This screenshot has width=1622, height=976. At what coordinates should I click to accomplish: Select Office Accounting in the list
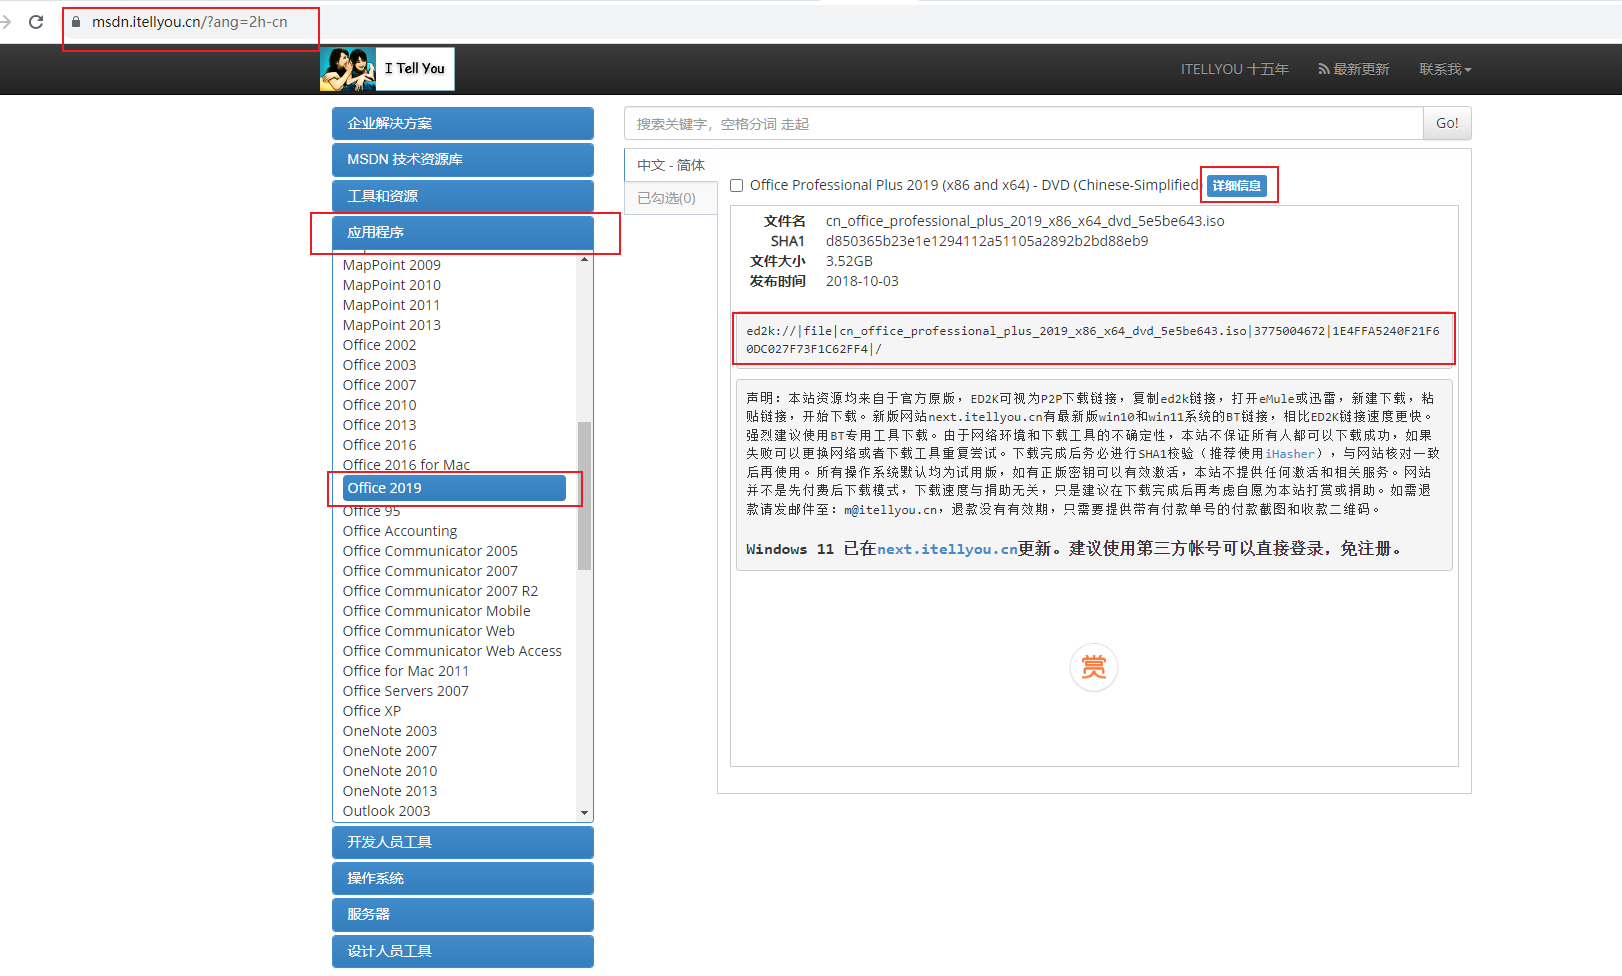tap(400, 531)
